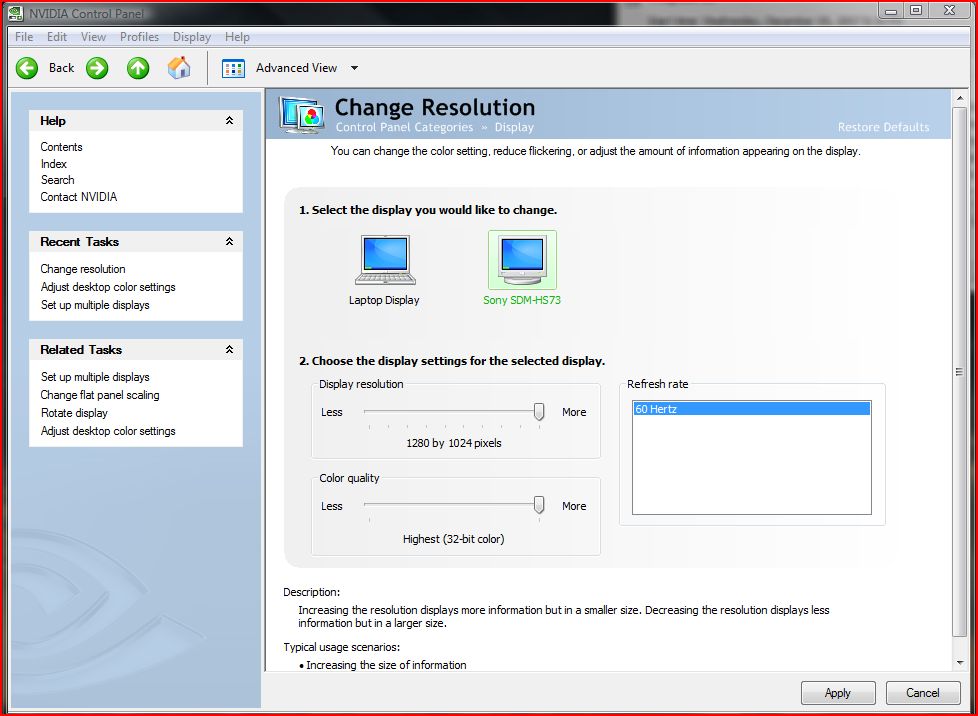Click Change resolution in Recent Tasks

point(83,269)
